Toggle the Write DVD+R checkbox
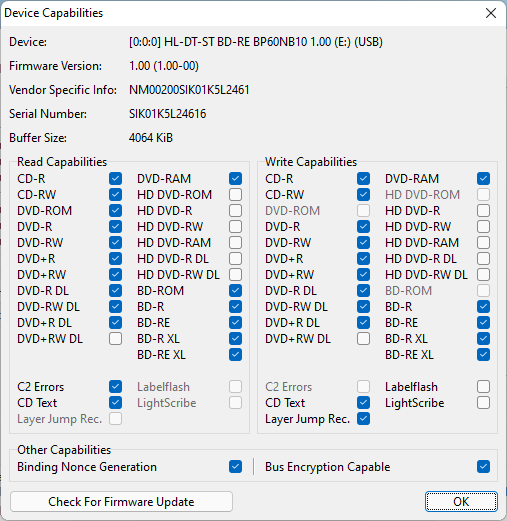The image size is (507, 521). [x=363, y=258]
